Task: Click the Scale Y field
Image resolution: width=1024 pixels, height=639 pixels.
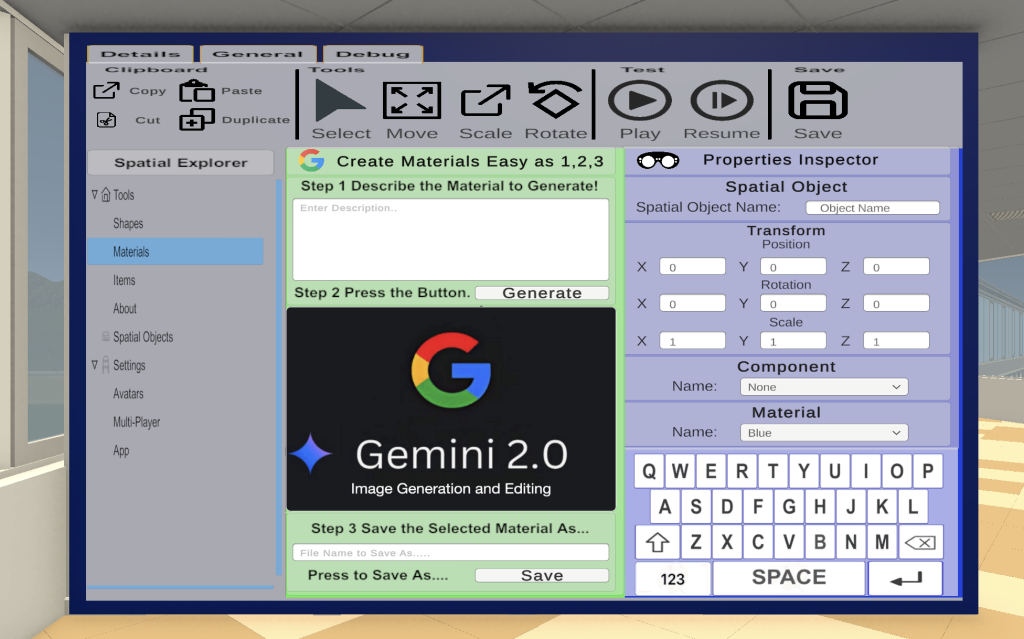Action: tap(793, 340)
